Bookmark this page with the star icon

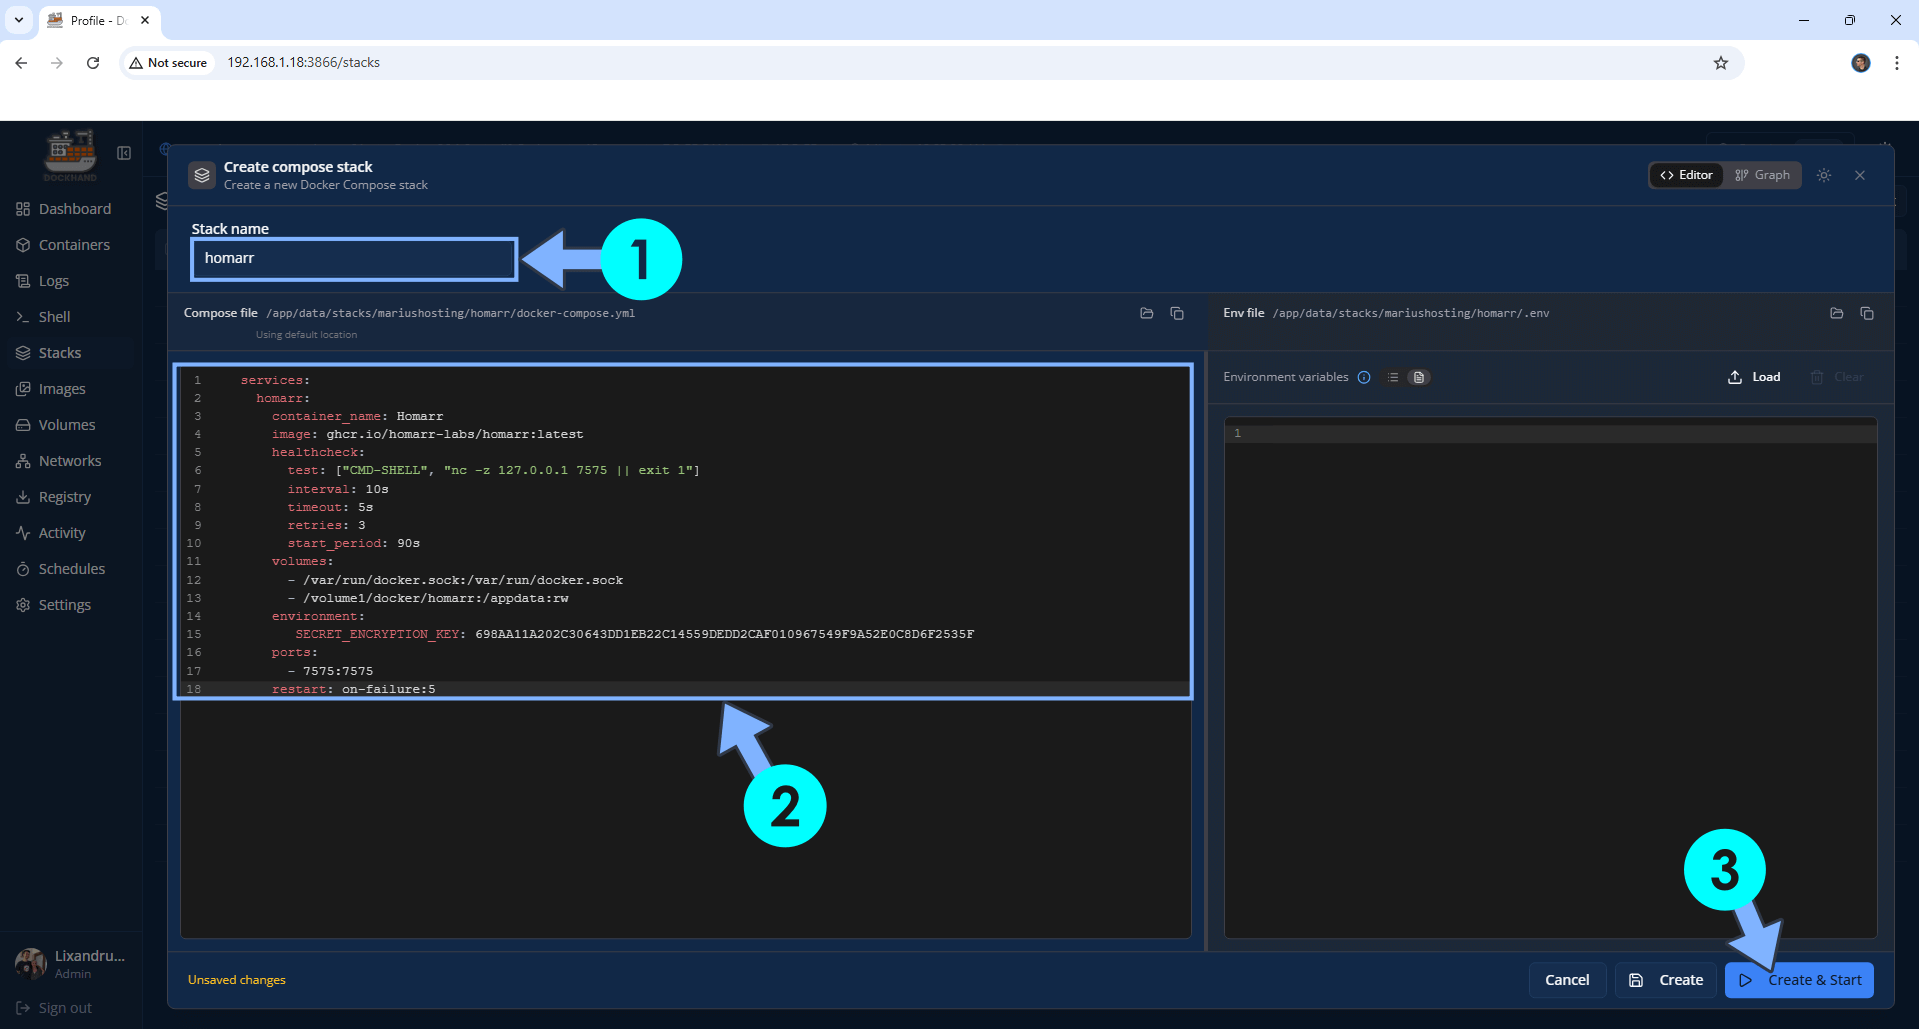click(1721, 63)
